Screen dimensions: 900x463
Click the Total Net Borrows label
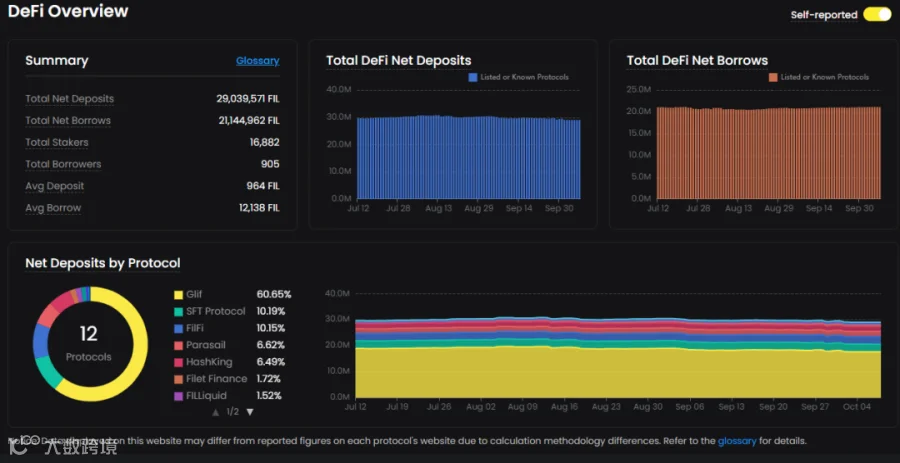tap(68, 120)
